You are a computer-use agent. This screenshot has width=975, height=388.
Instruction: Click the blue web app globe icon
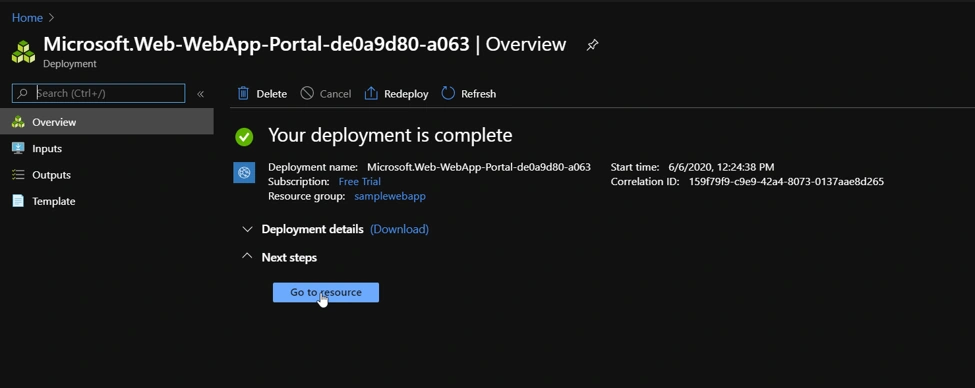244,172
